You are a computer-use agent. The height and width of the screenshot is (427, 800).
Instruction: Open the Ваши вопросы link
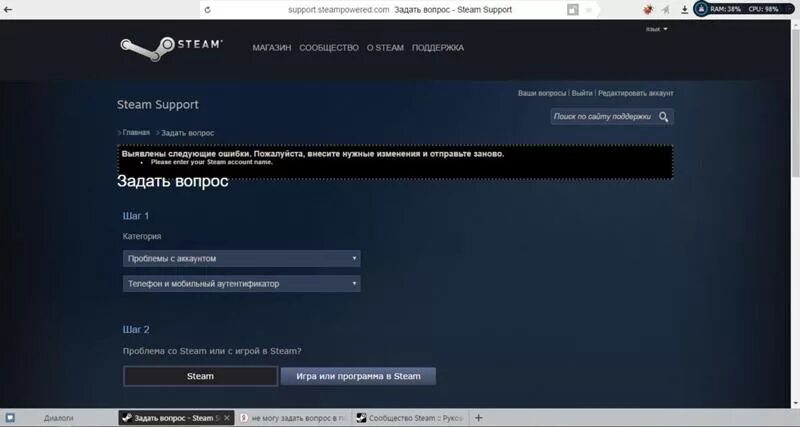(542, 93)
